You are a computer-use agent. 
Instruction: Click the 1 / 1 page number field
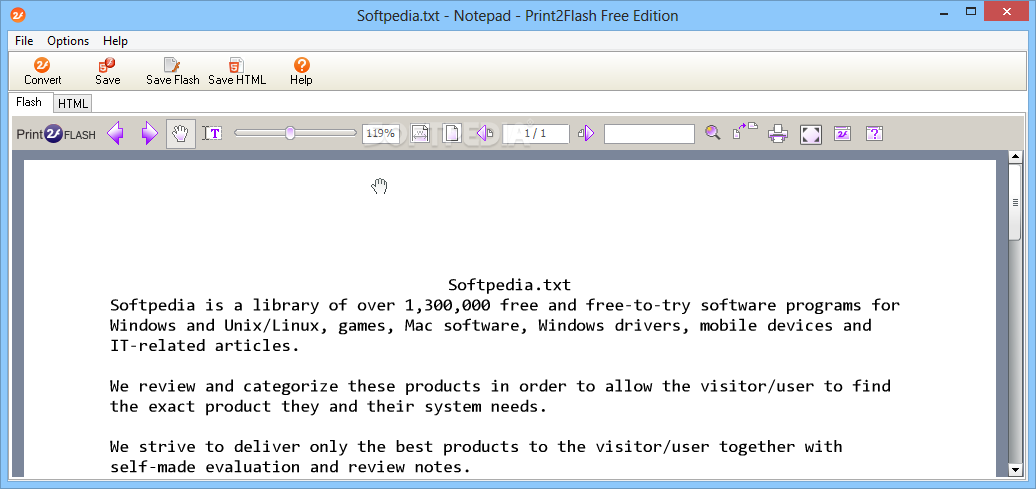(536, 133)
